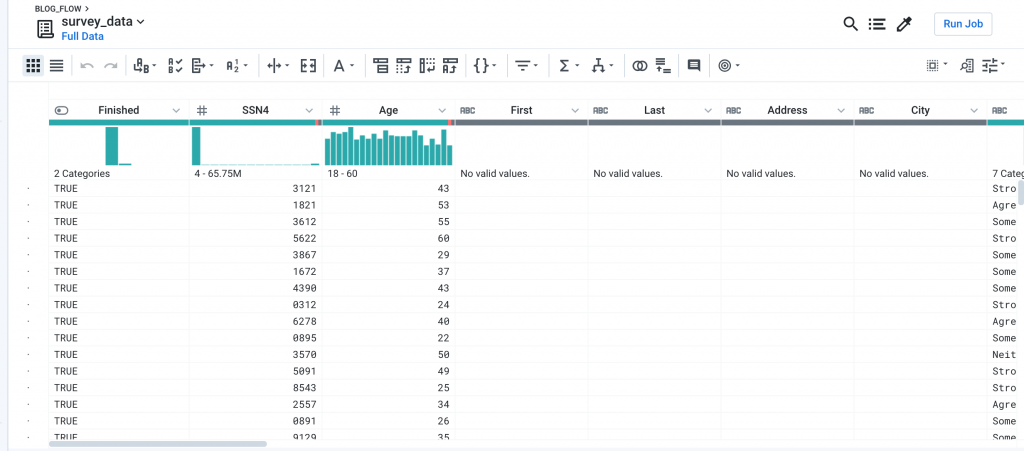Viewport: 1024px width, 451px height.
Task: Click the SSN4 column quality bar
Action: [255, 123]
